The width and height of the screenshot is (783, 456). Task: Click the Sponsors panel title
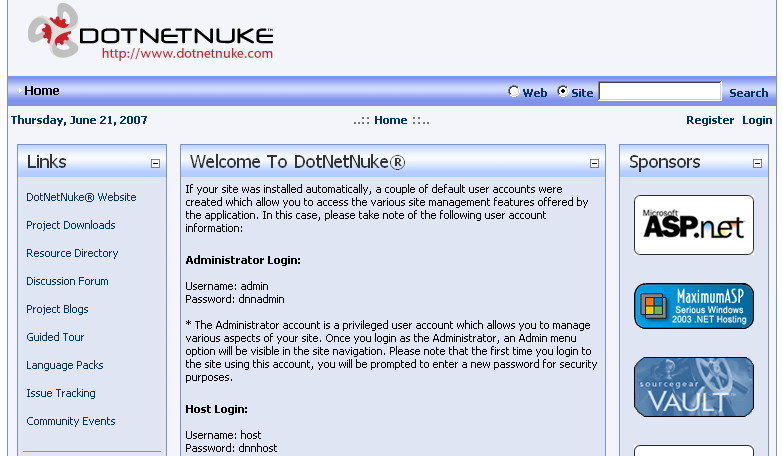click(x=665, y=162)
